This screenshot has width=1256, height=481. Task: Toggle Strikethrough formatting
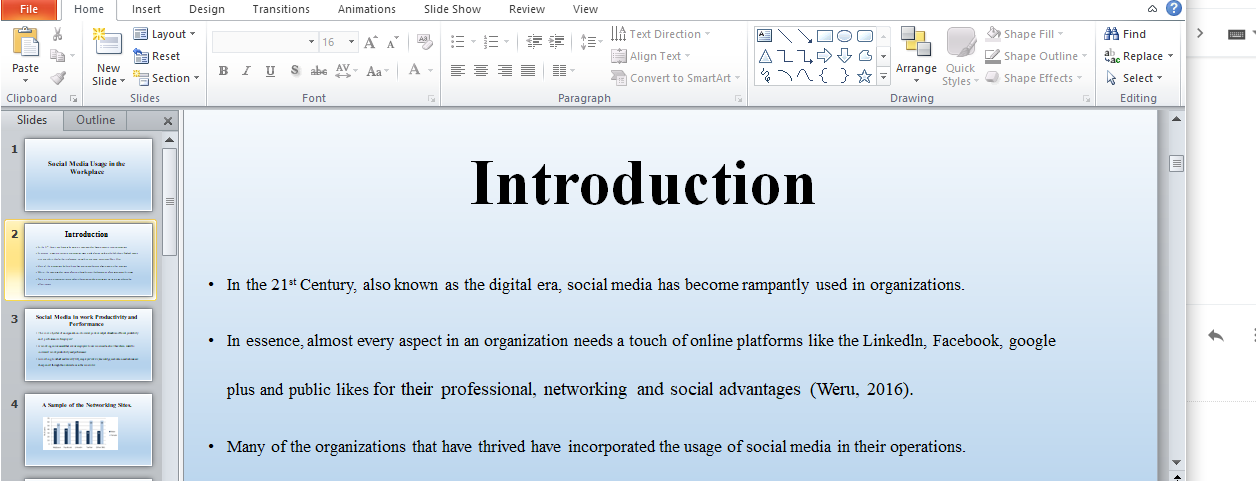pyautogui.click(x=319, y=71)
